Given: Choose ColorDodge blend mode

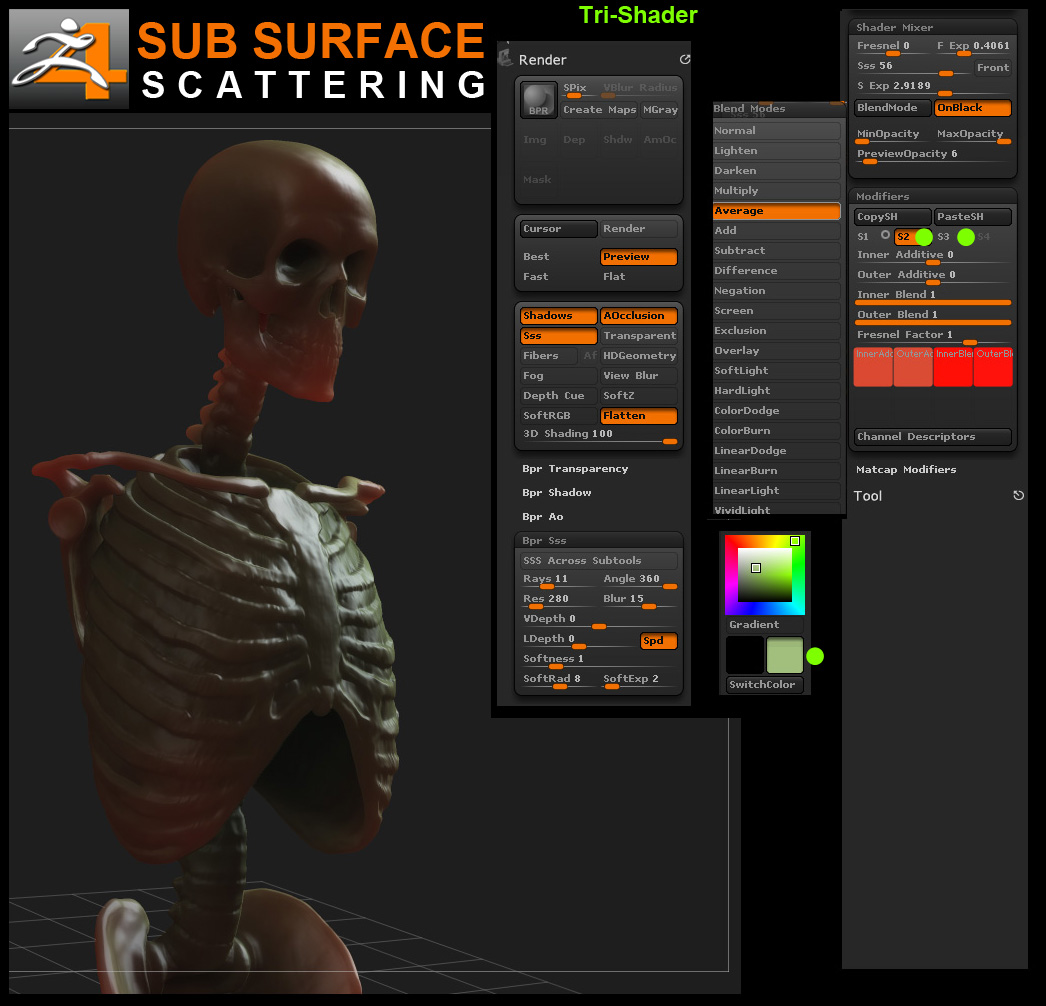Looking at the screenshot, I should point(776,411).
